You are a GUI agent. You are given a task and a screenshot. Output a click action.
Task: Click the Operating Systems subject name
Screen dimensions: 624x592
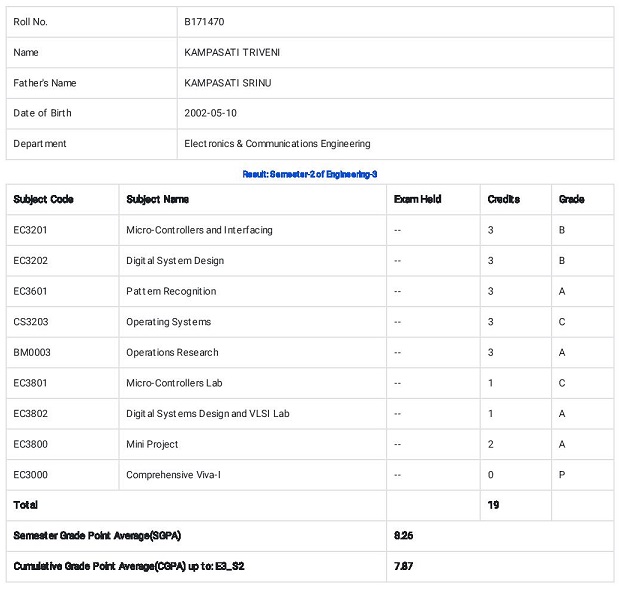coord(168,322)
